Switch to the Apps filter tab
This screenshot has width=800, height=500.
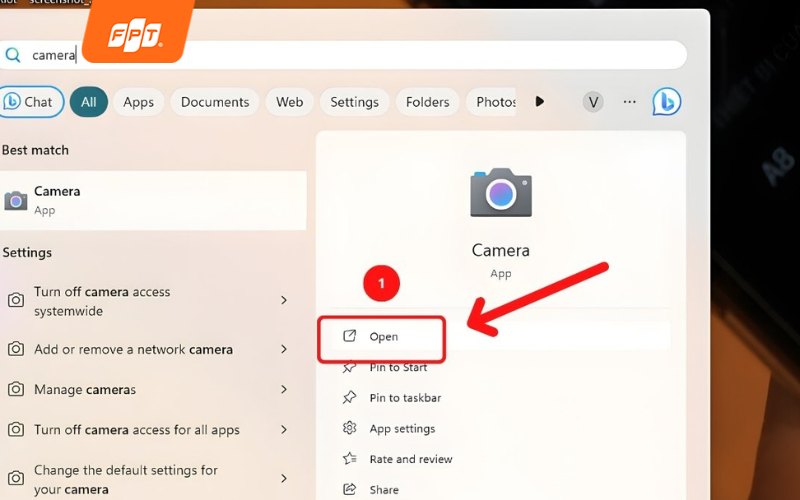138,102
